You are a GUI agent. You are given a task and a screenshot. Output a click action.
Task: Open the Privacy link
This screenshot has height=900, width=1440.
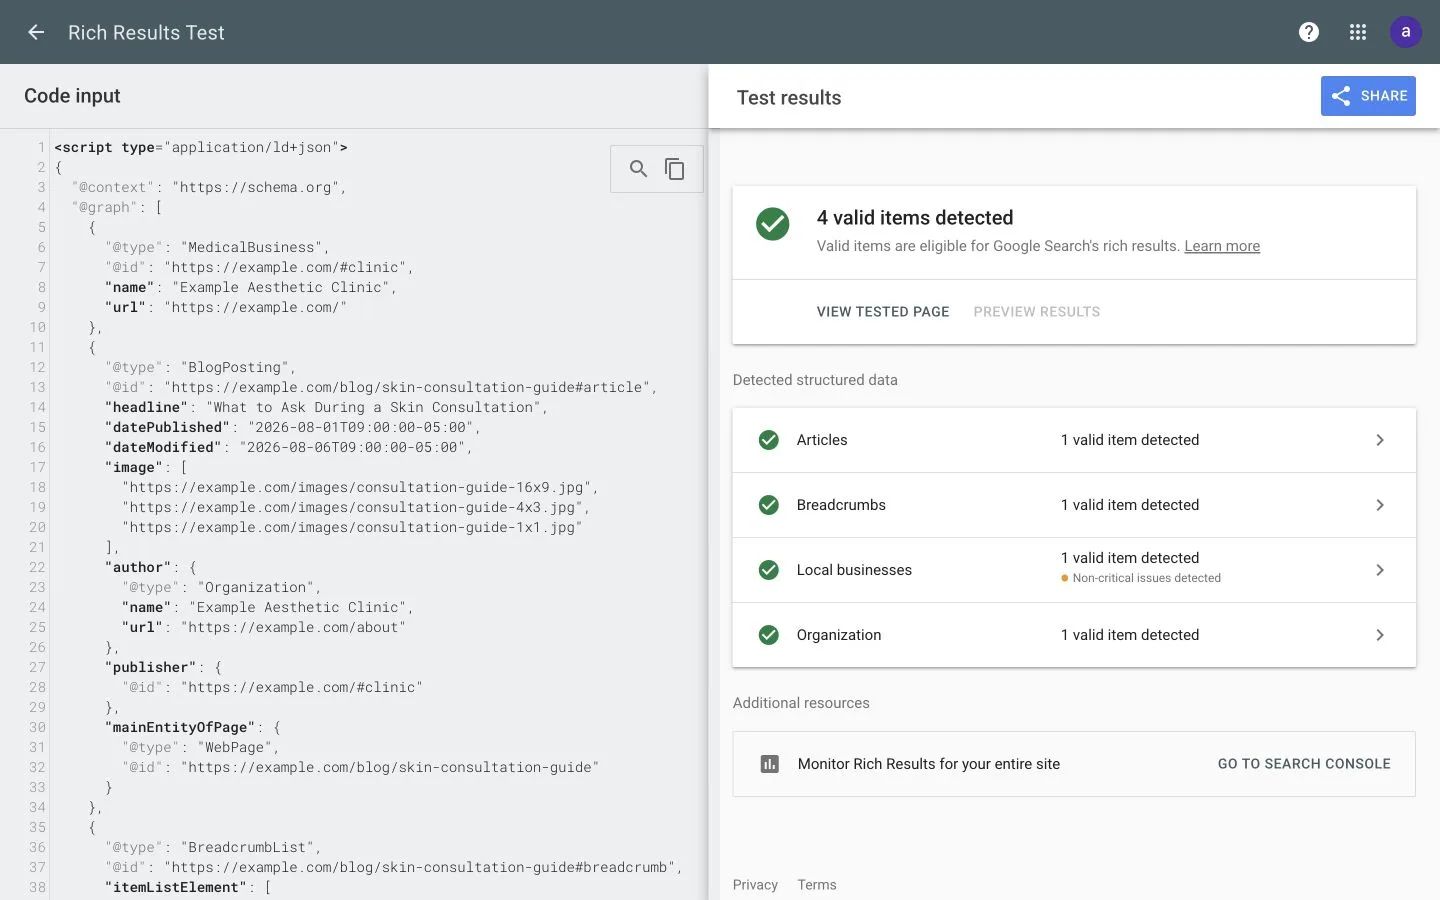[x=755, y=885]
